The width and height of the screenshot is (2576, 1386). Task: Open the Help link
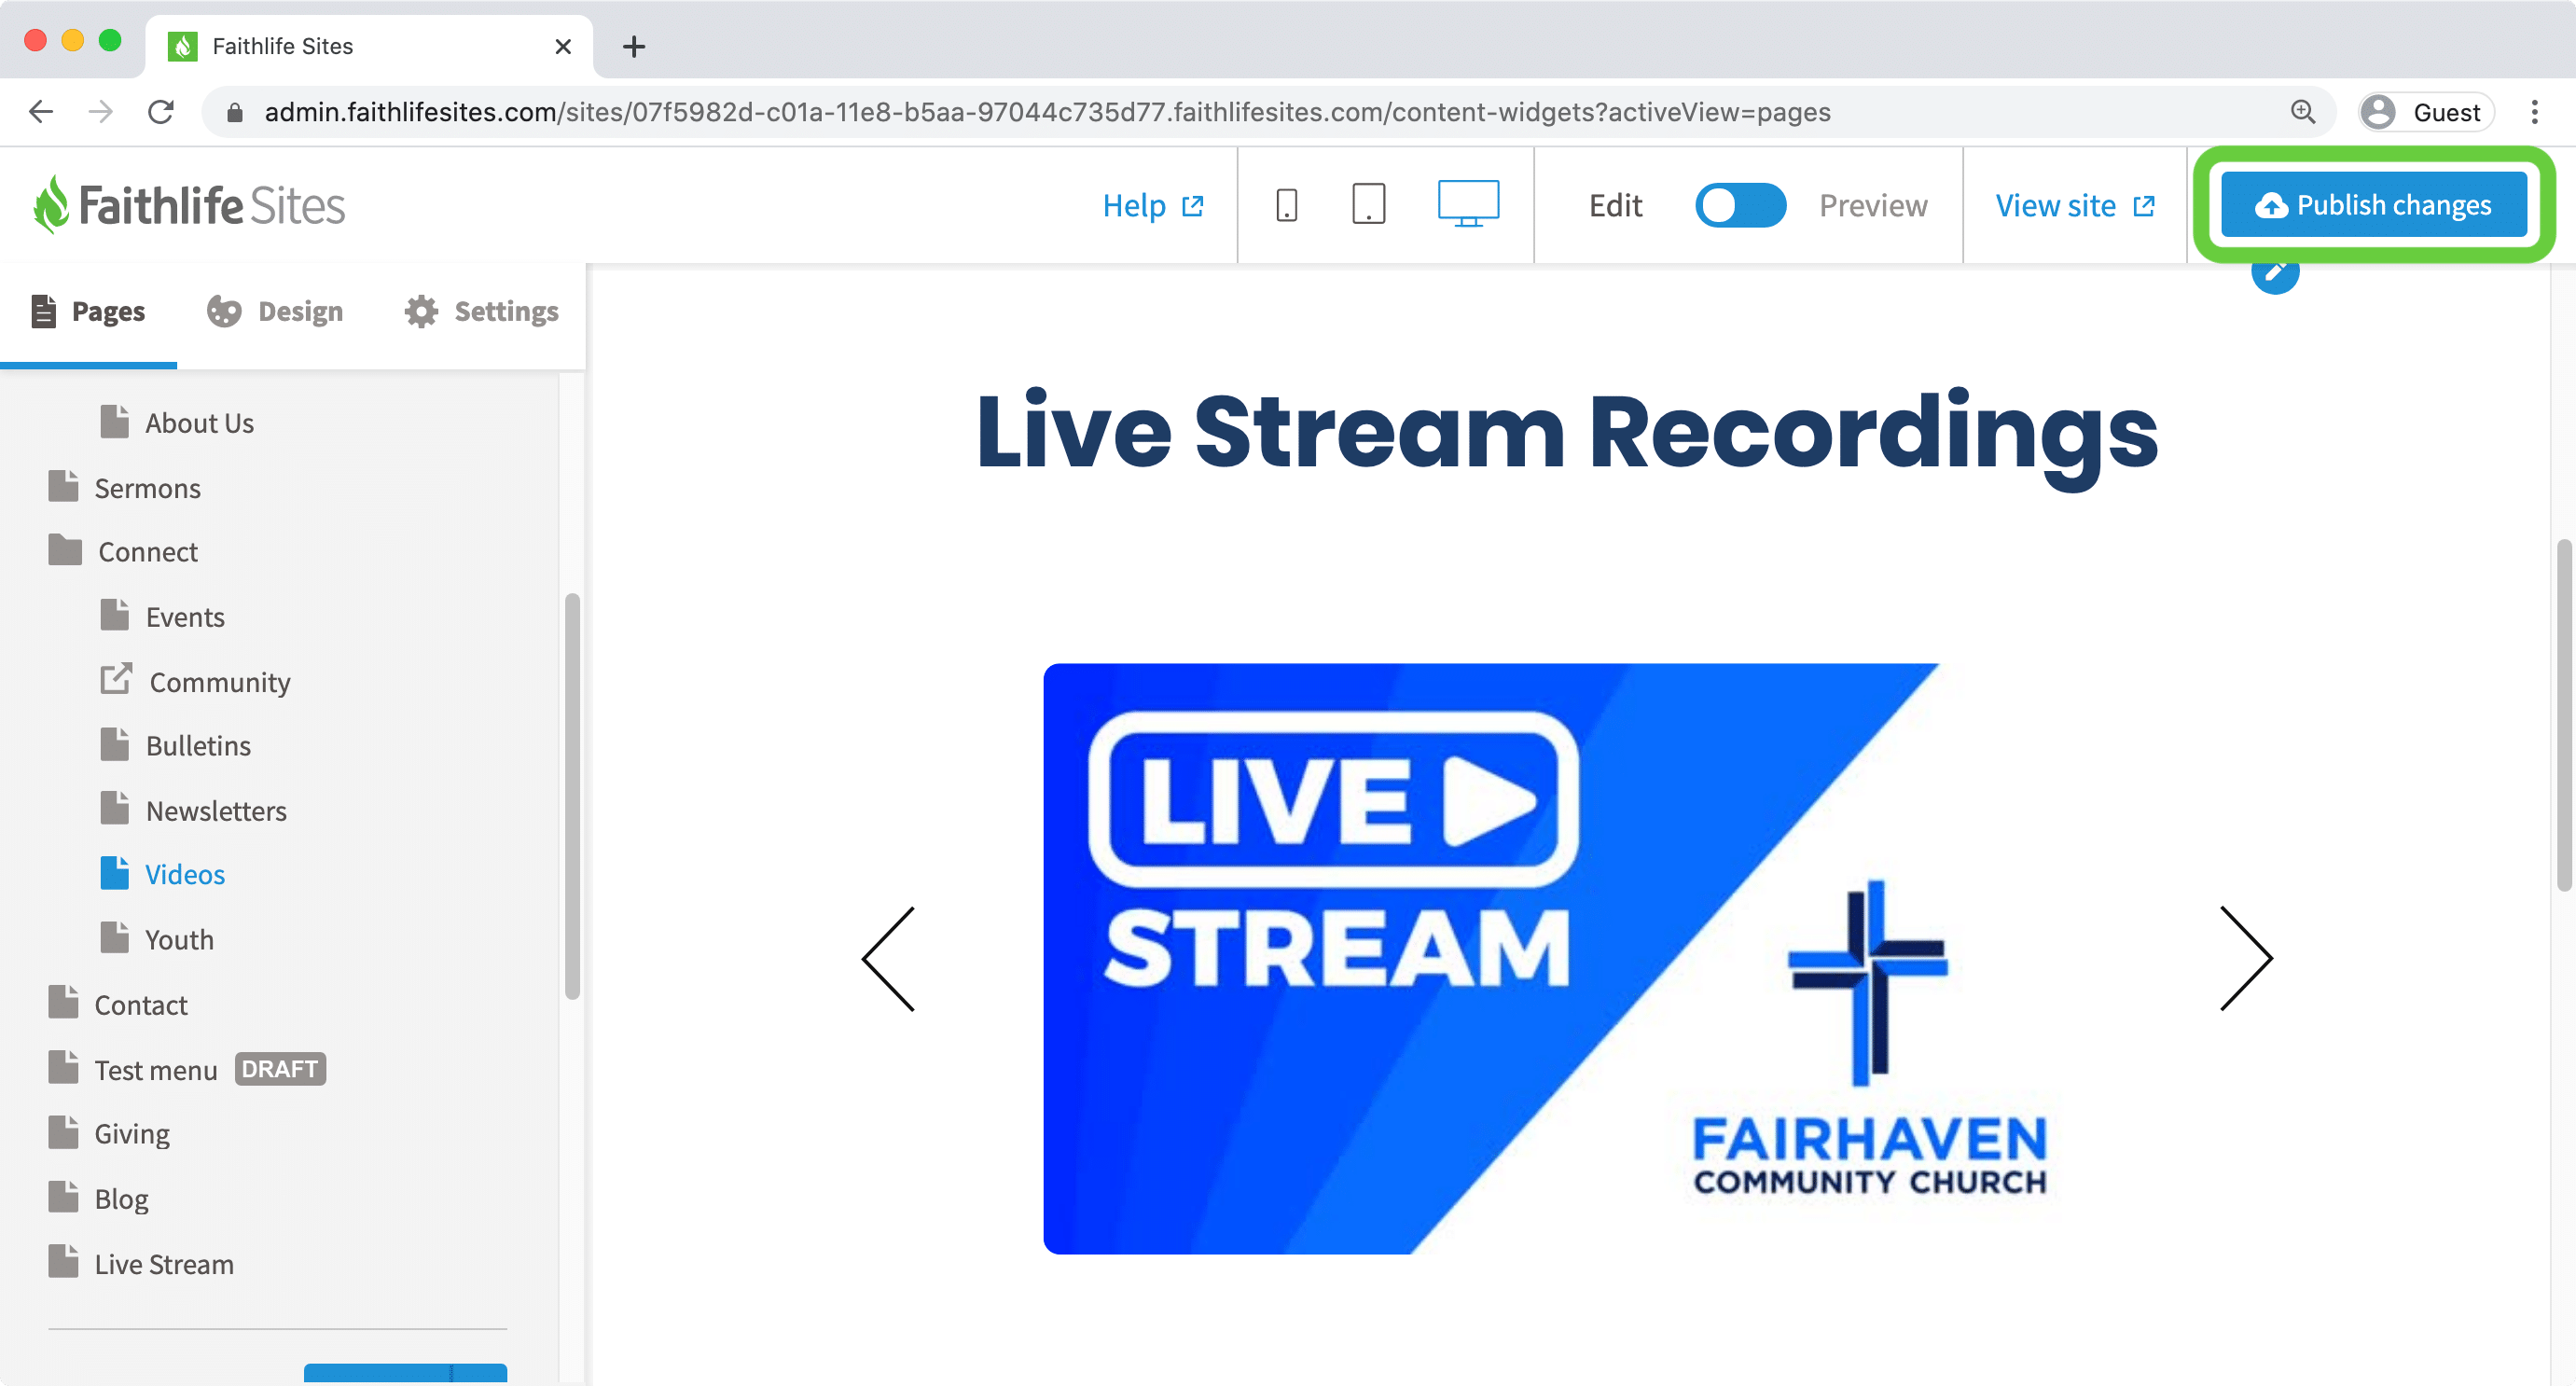(1153, 205)
